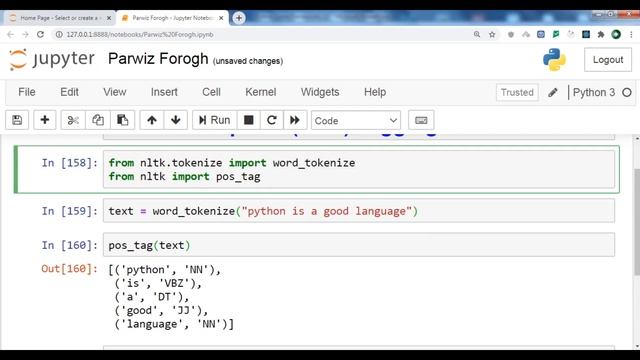The height and width of the screenshot is (360, 640).
Task: Click the unsaved changes status text
Action: (x=248, y=61)
